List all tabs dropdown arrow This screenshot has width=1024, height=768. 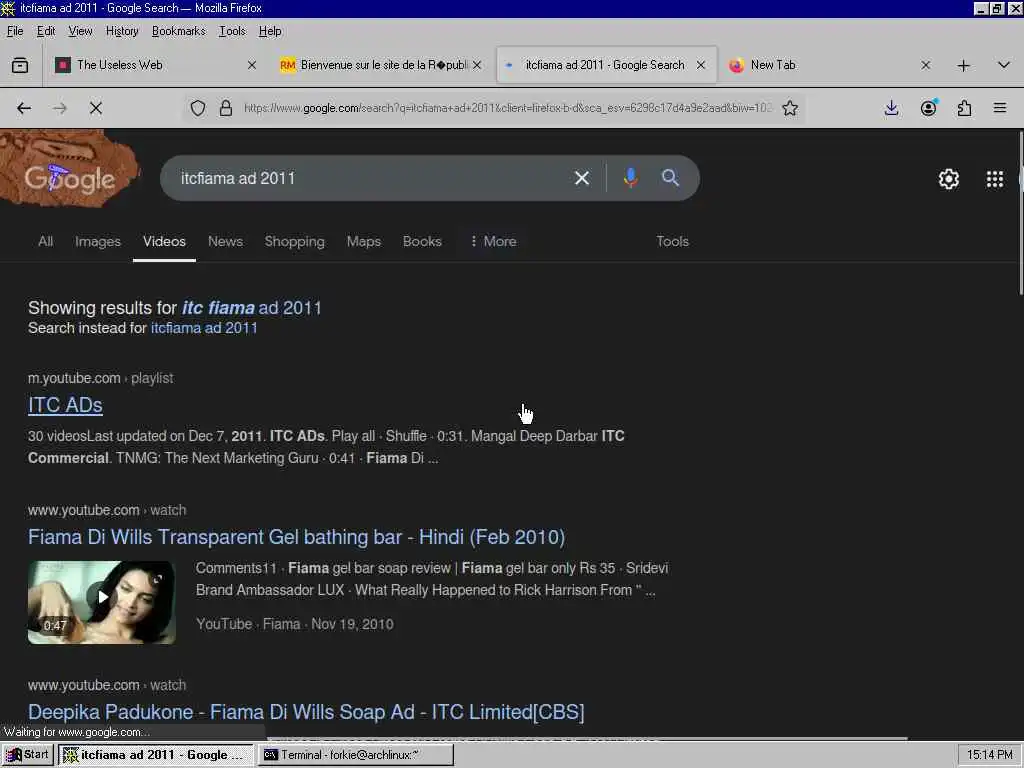pos(1004,65)
